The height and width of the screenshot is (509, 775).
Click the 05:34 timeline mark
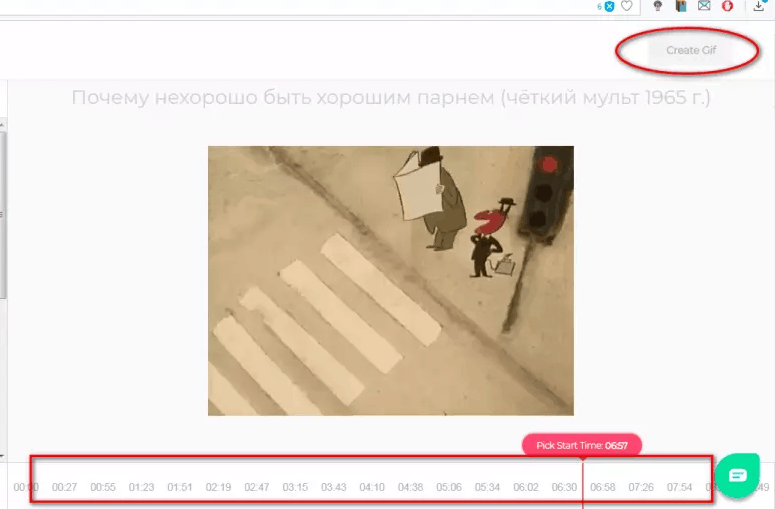(x=487, y=487)
